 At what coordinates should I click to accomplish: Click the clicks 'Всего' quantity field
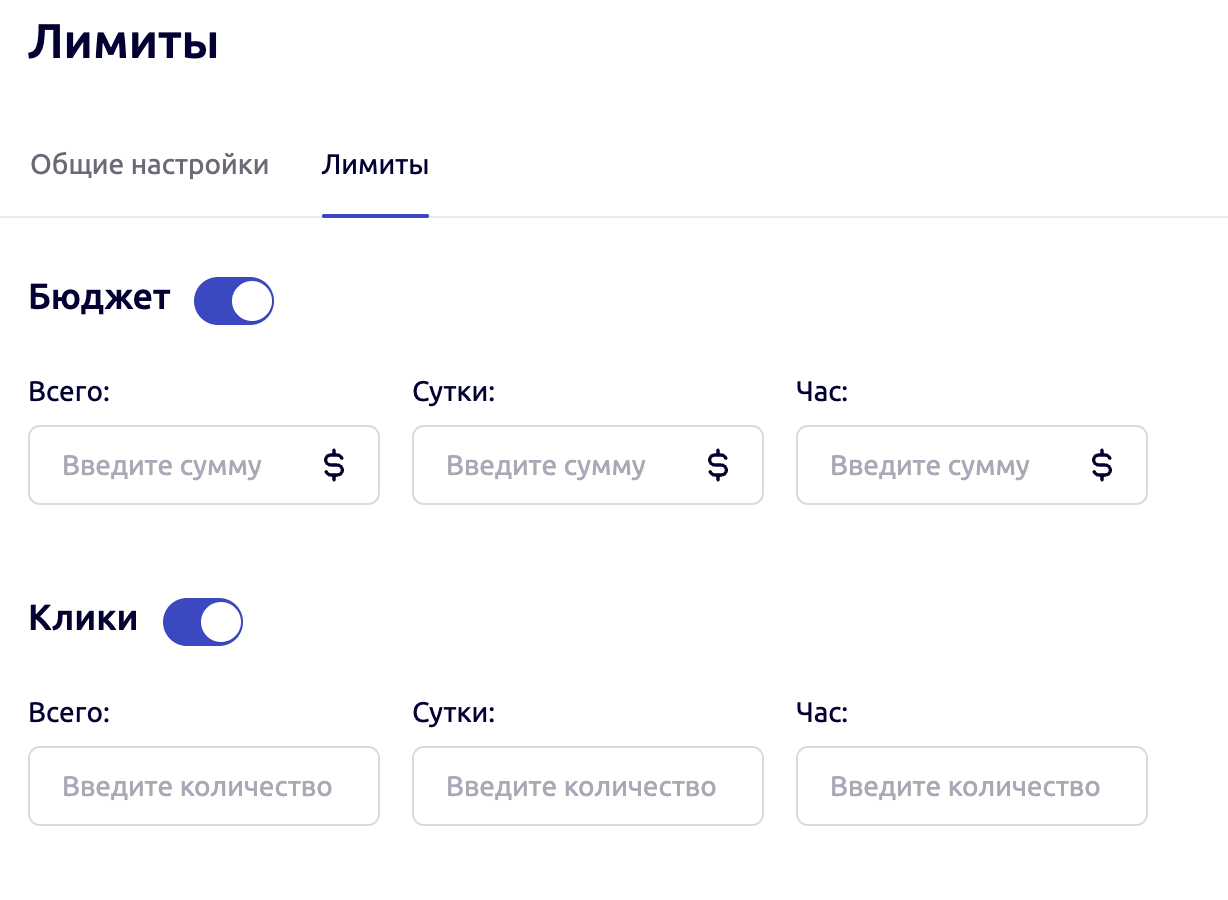[204, 786]
